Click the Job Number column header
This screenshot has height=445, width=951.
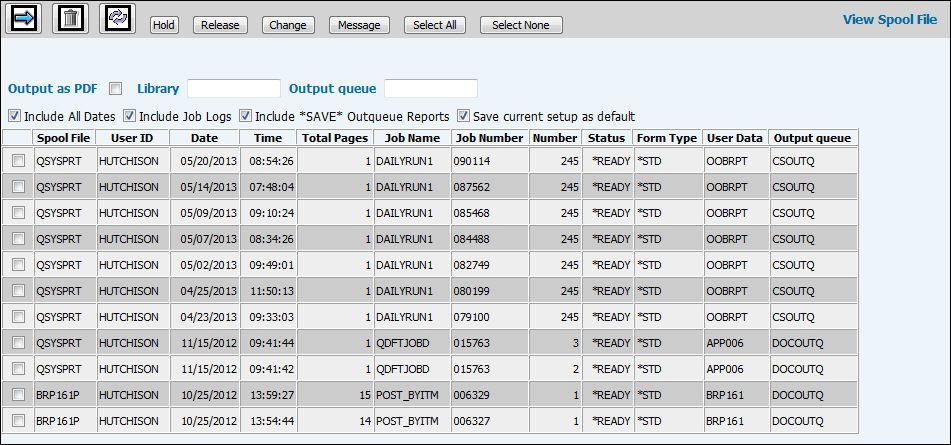pos(490,138)
